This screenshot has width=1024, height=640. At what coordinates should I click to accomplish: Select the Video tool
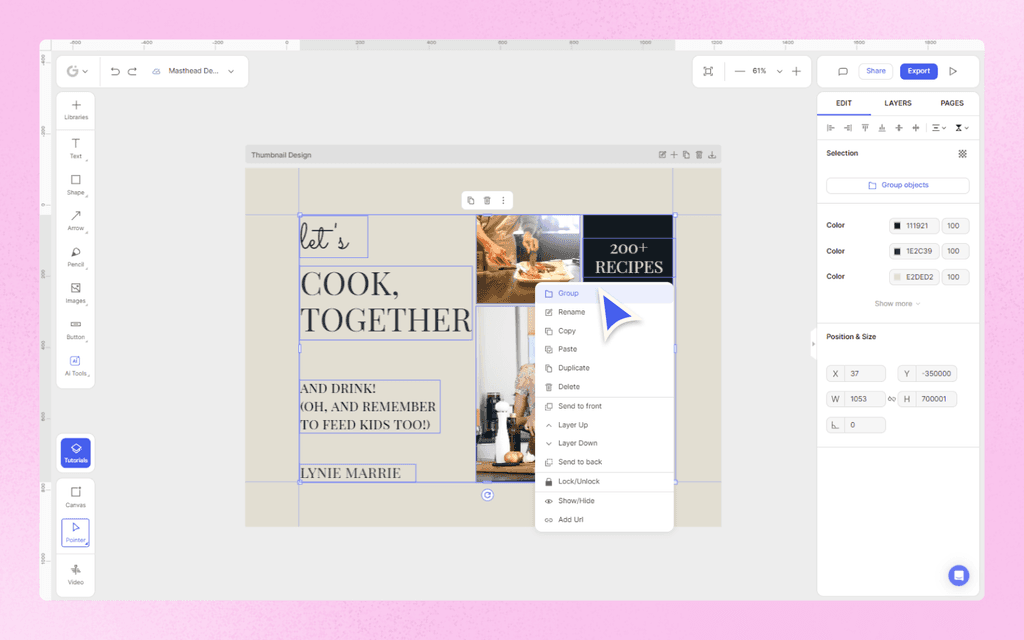coord(76,571)
